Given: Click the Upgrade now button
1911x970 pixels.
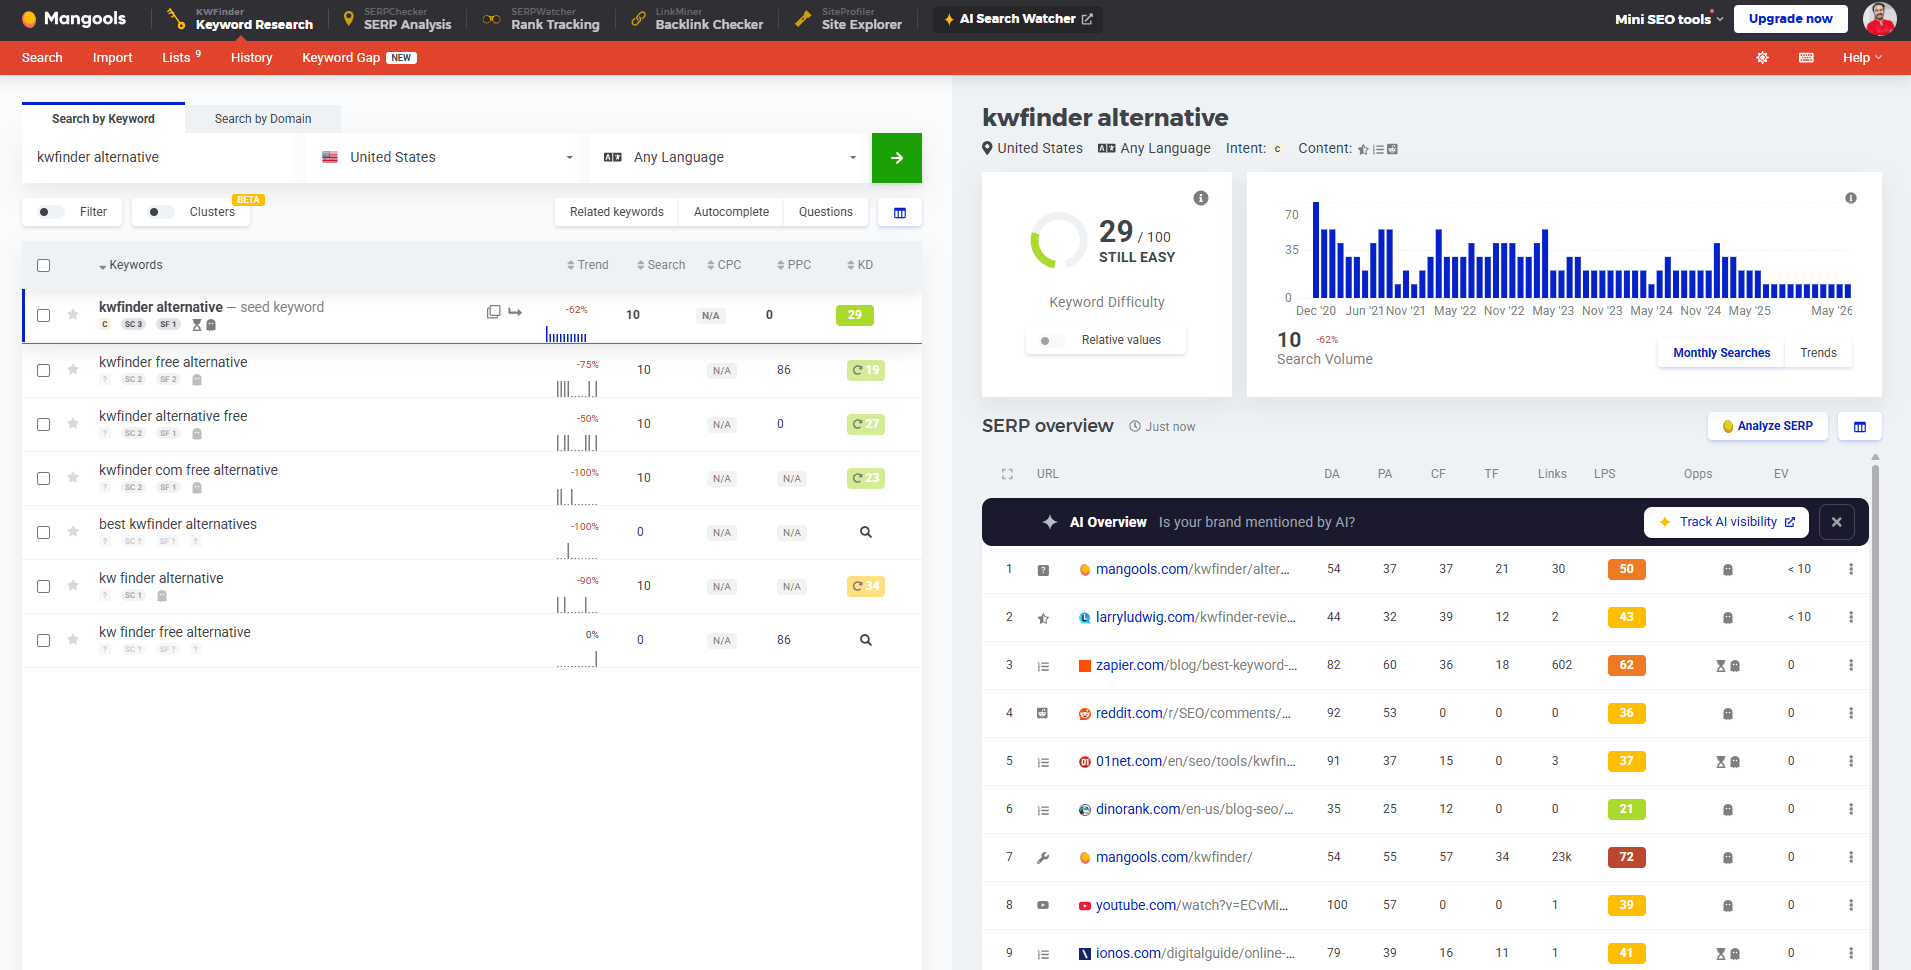Looking at the screenshot, I should [x=1790, y=19].
